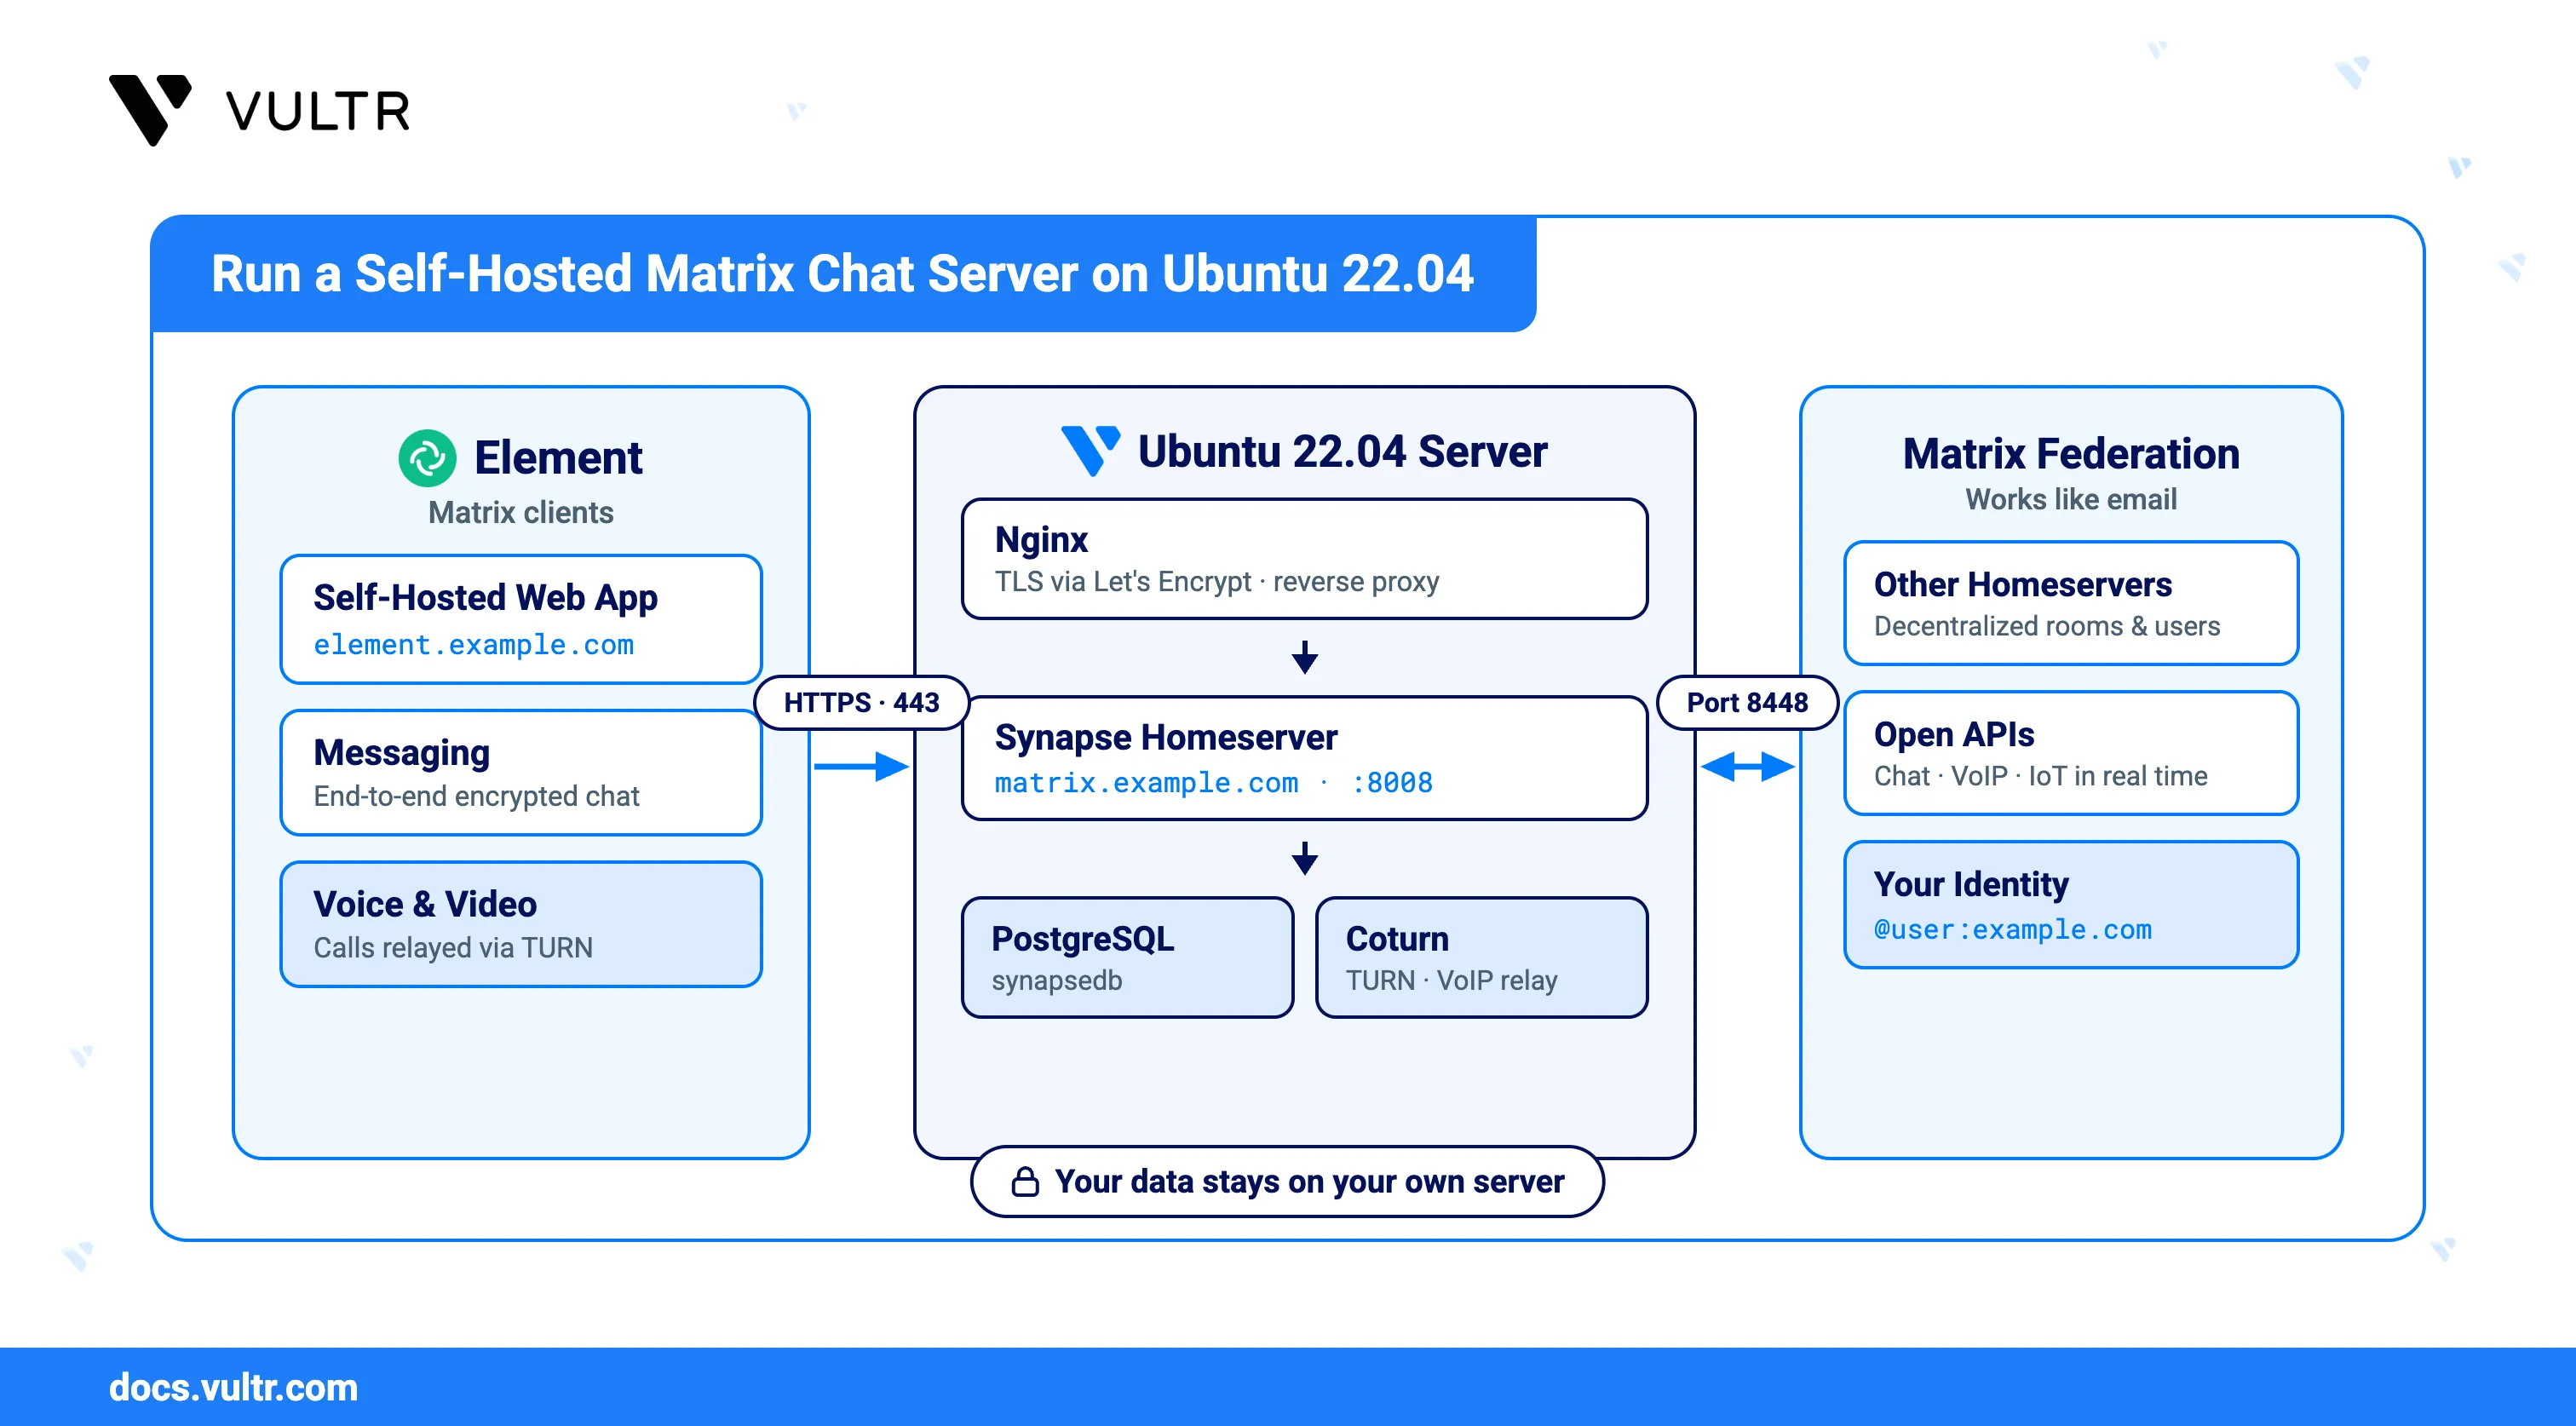The width and height of the screenshot is (2576, 1426).
Task: Select the Your Identity card title
Action: 1971,884
